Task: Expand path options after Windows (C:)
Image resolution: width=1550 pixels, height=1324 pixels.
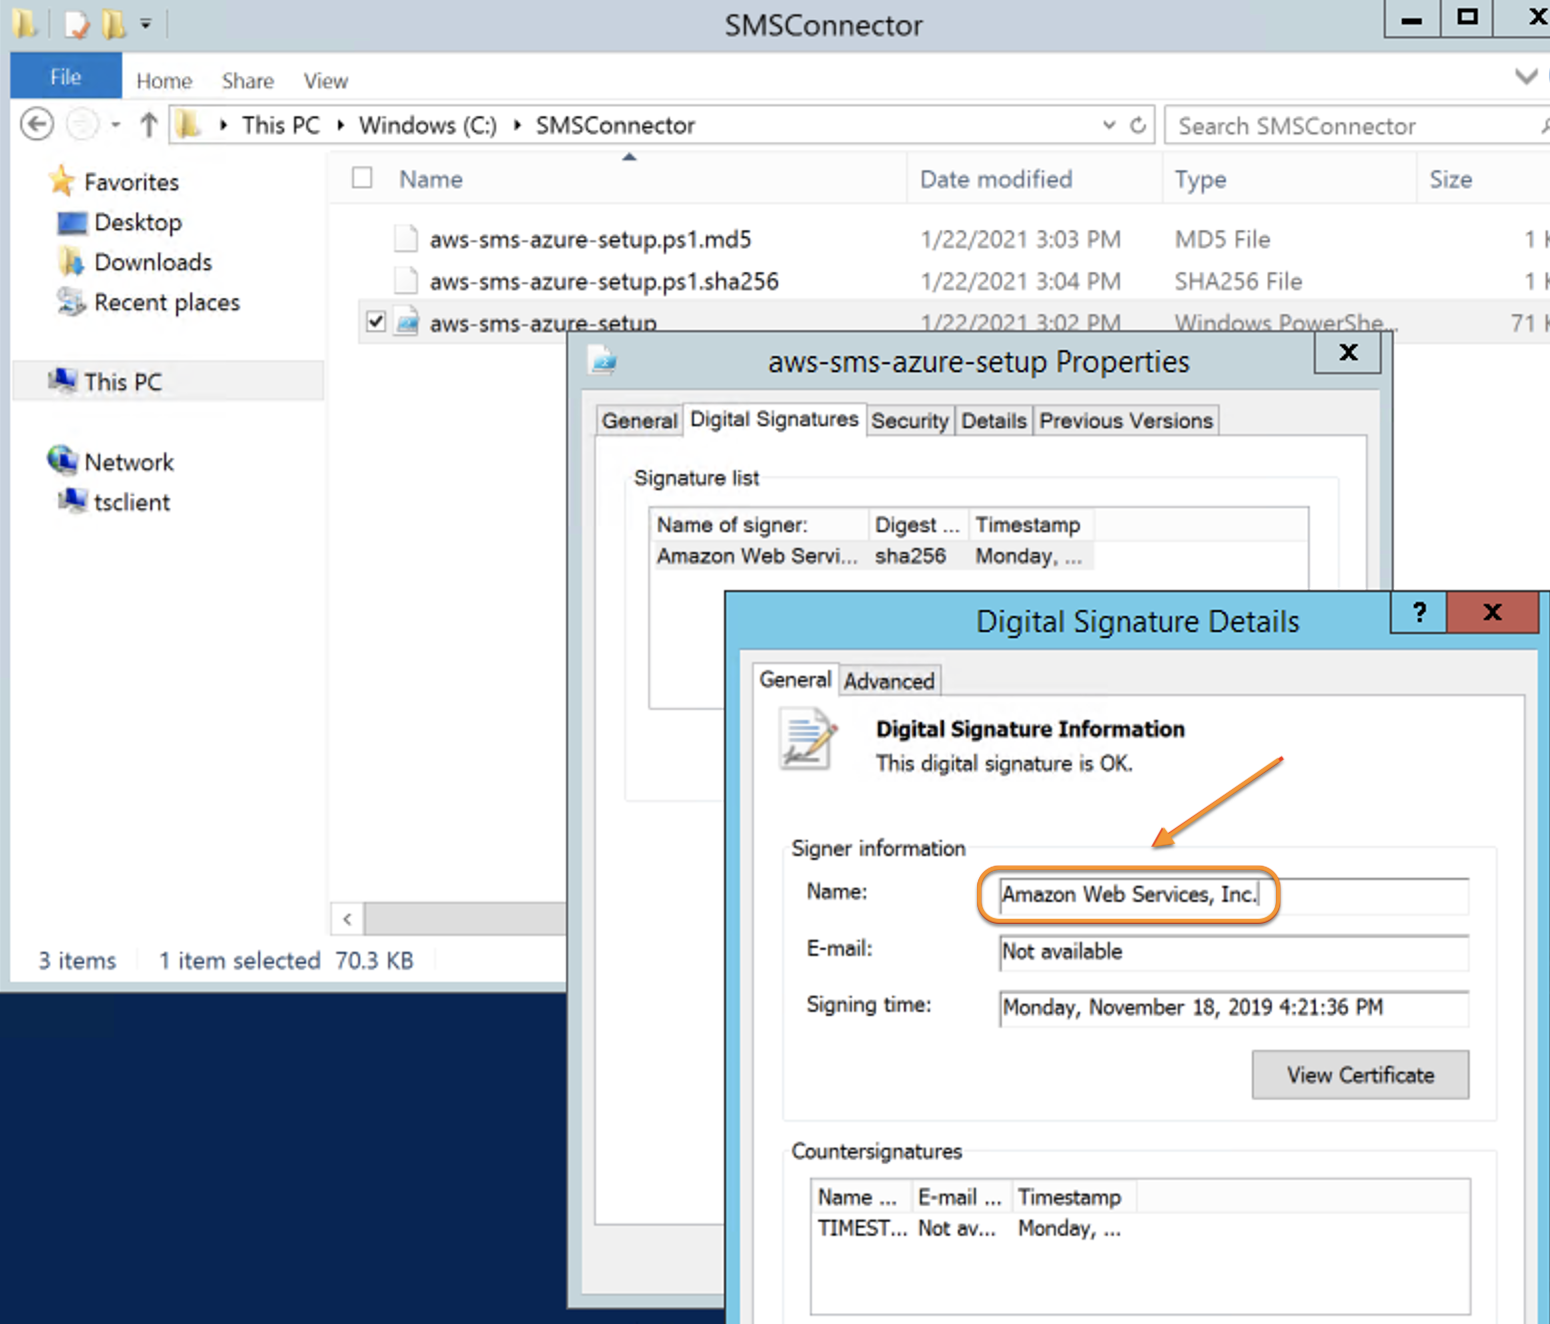Action: [517, 125]
